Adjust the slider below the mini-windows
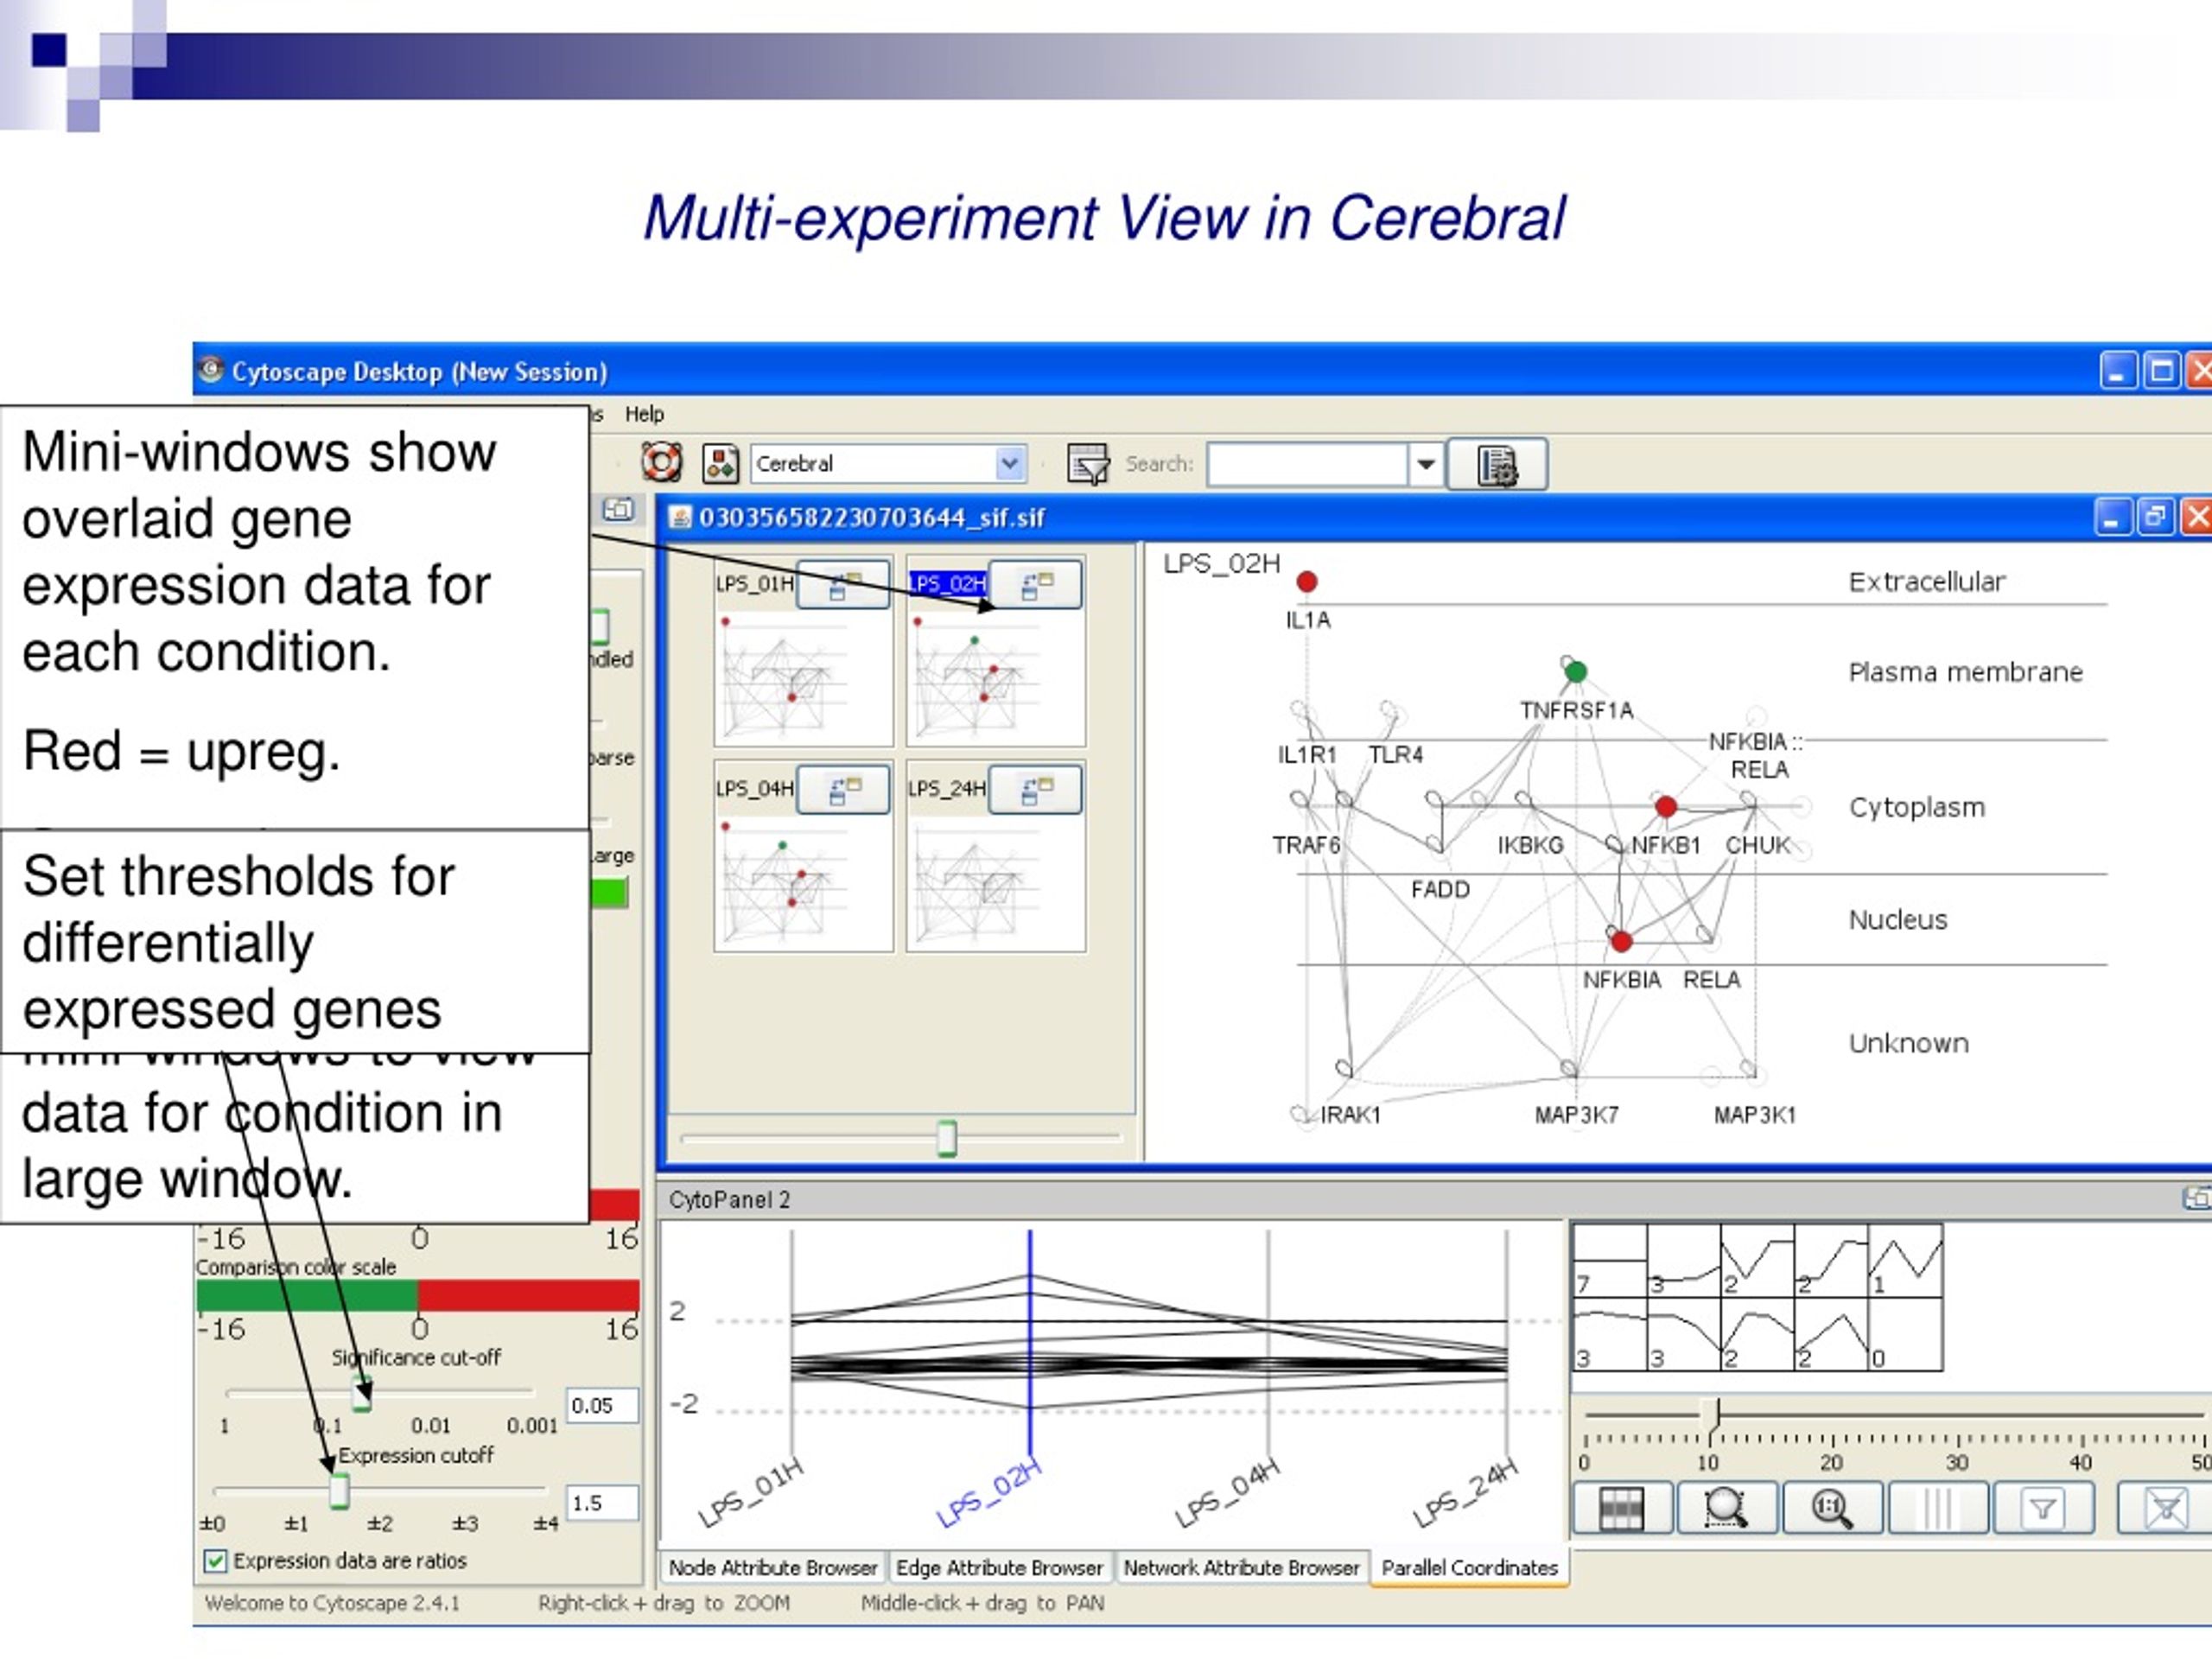Screen dimensions: 2212x1659 pyautogui.click(x=946, y=1137)
